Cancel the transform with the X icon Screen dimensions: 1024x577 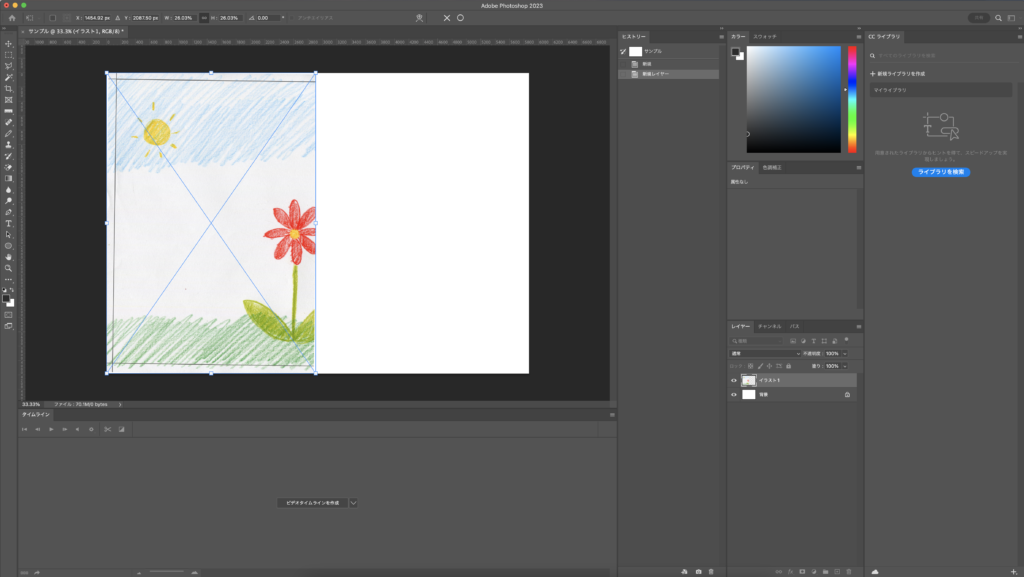447,18
